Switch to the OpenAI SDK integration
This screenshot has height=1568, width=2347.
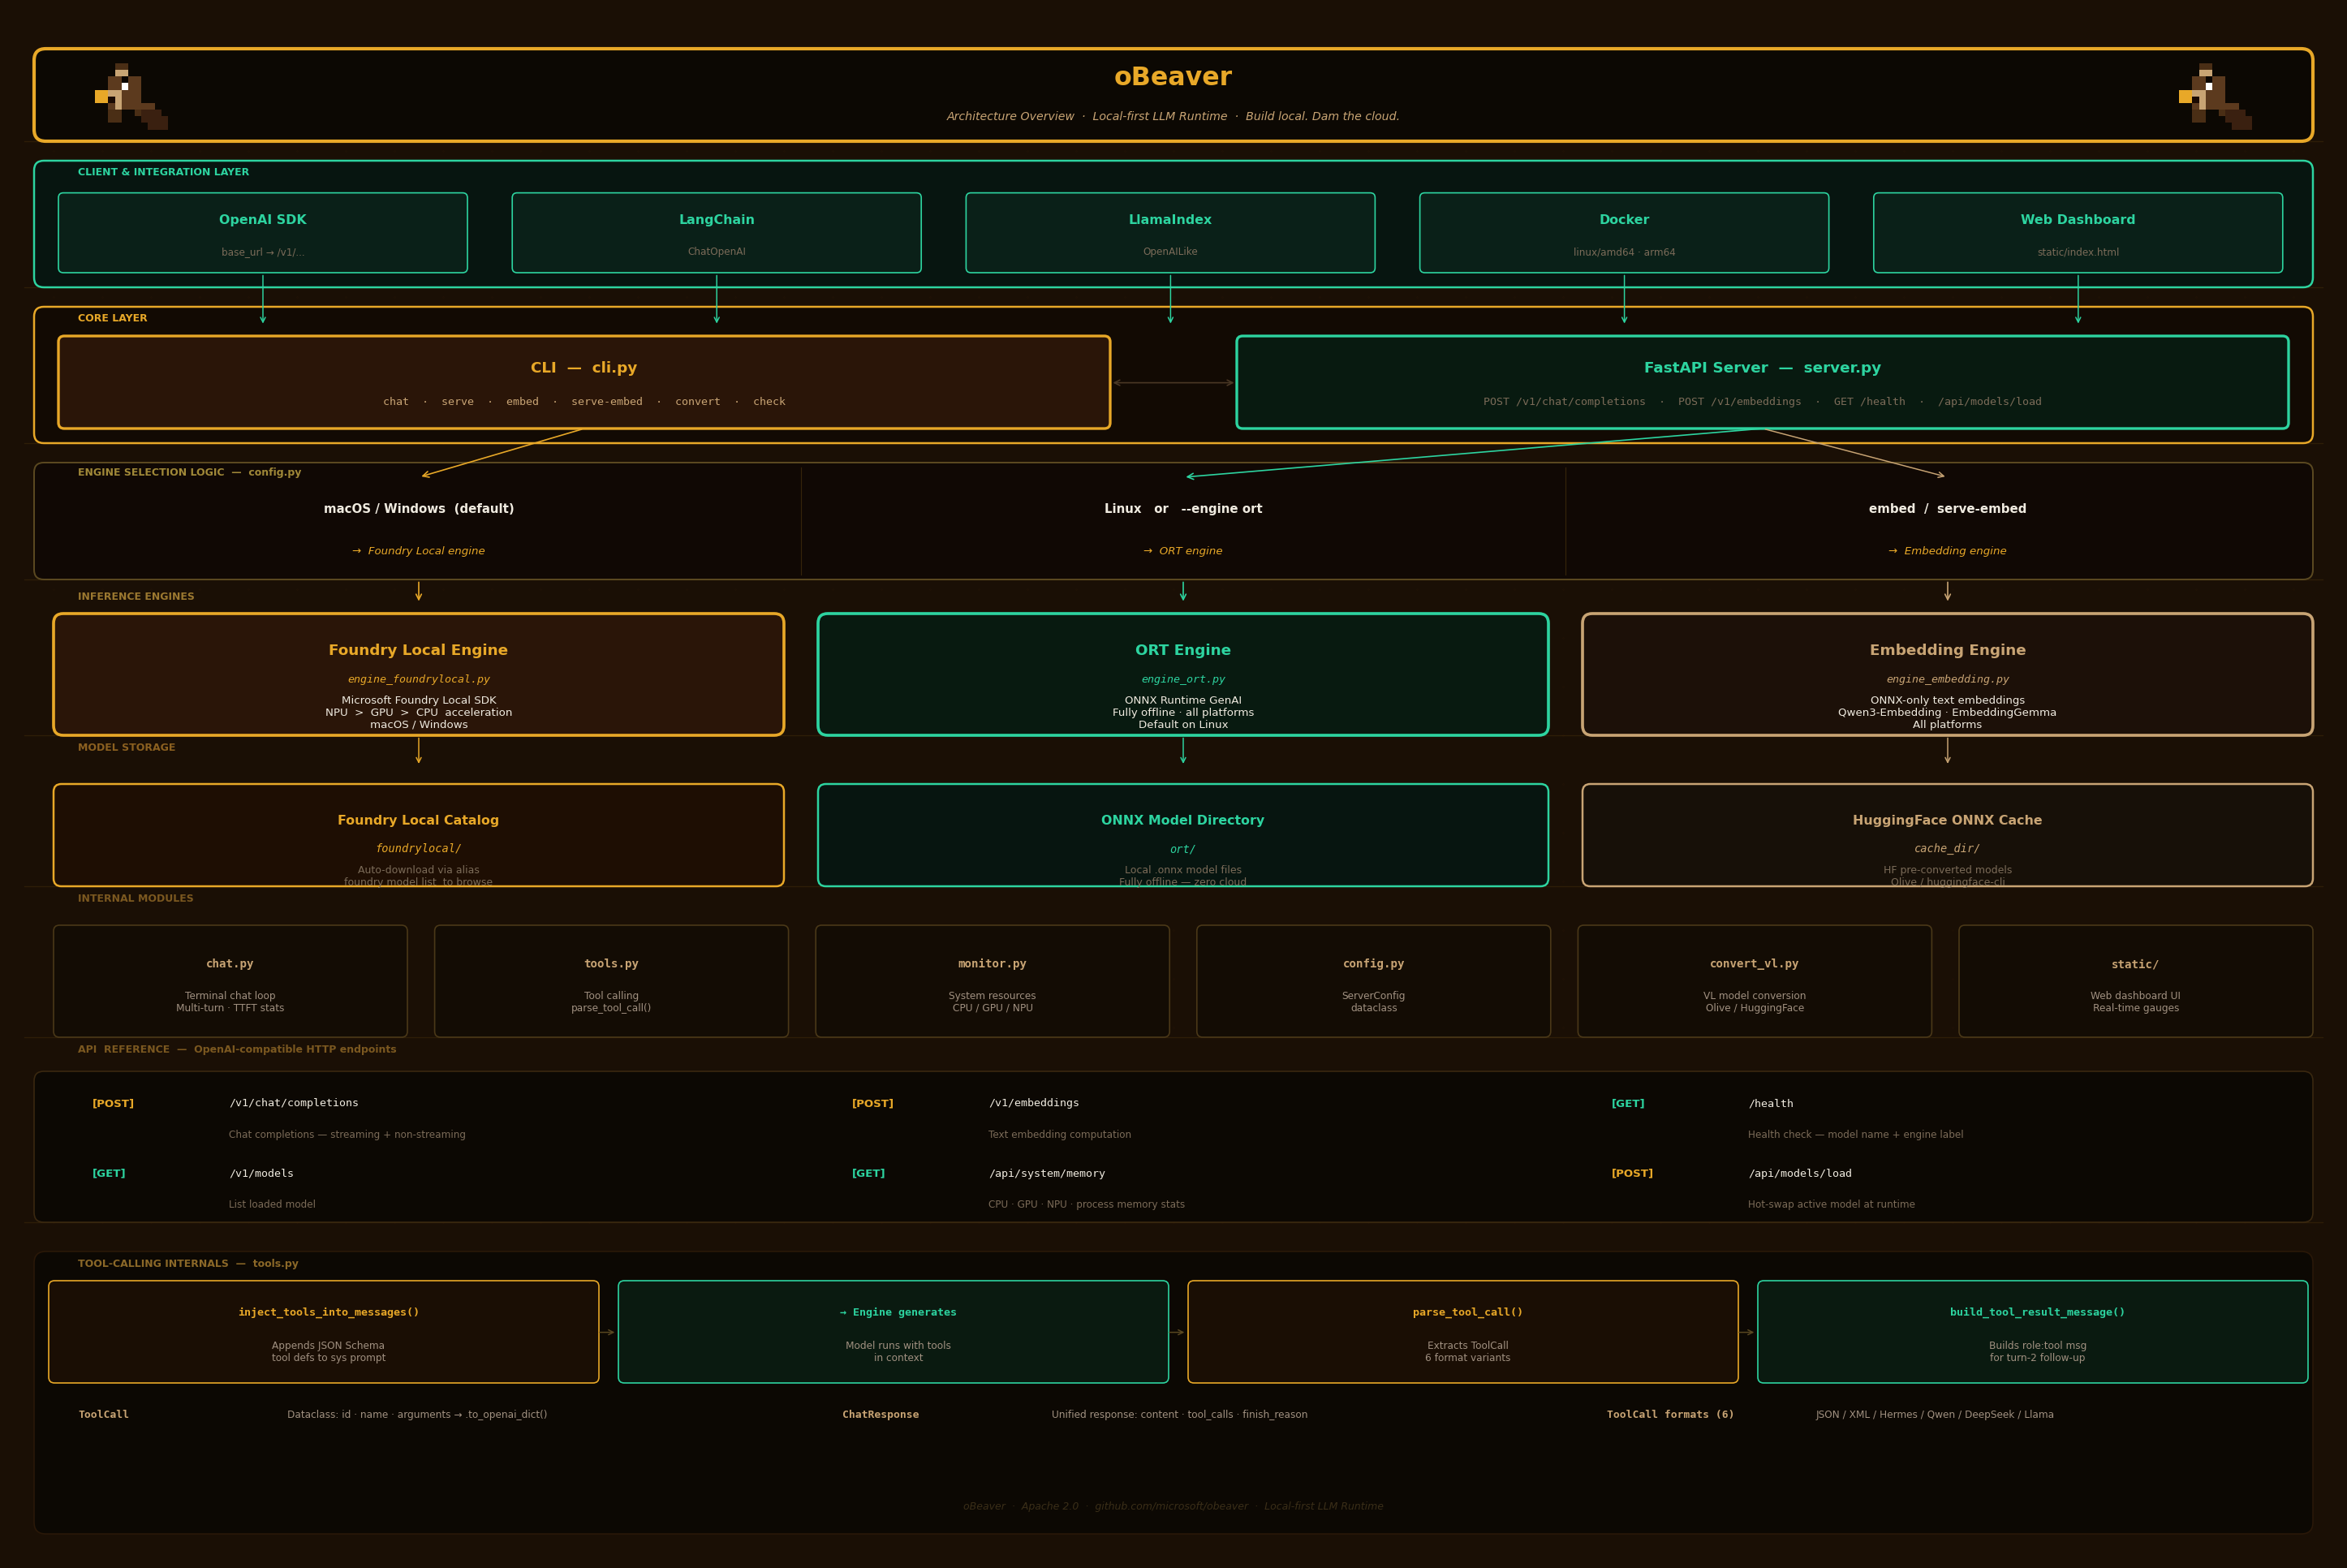[262, 232]
